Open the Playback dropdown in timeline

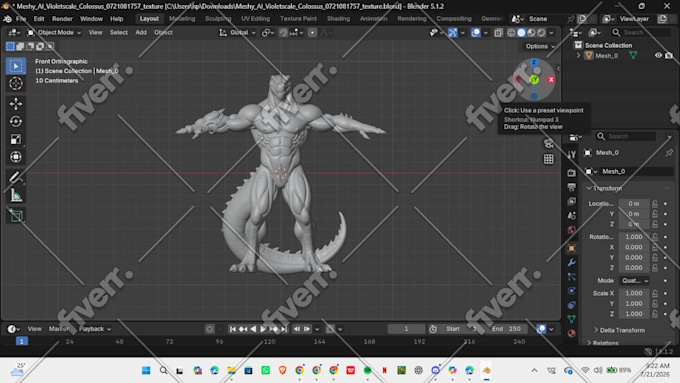[x=95, y=329]
